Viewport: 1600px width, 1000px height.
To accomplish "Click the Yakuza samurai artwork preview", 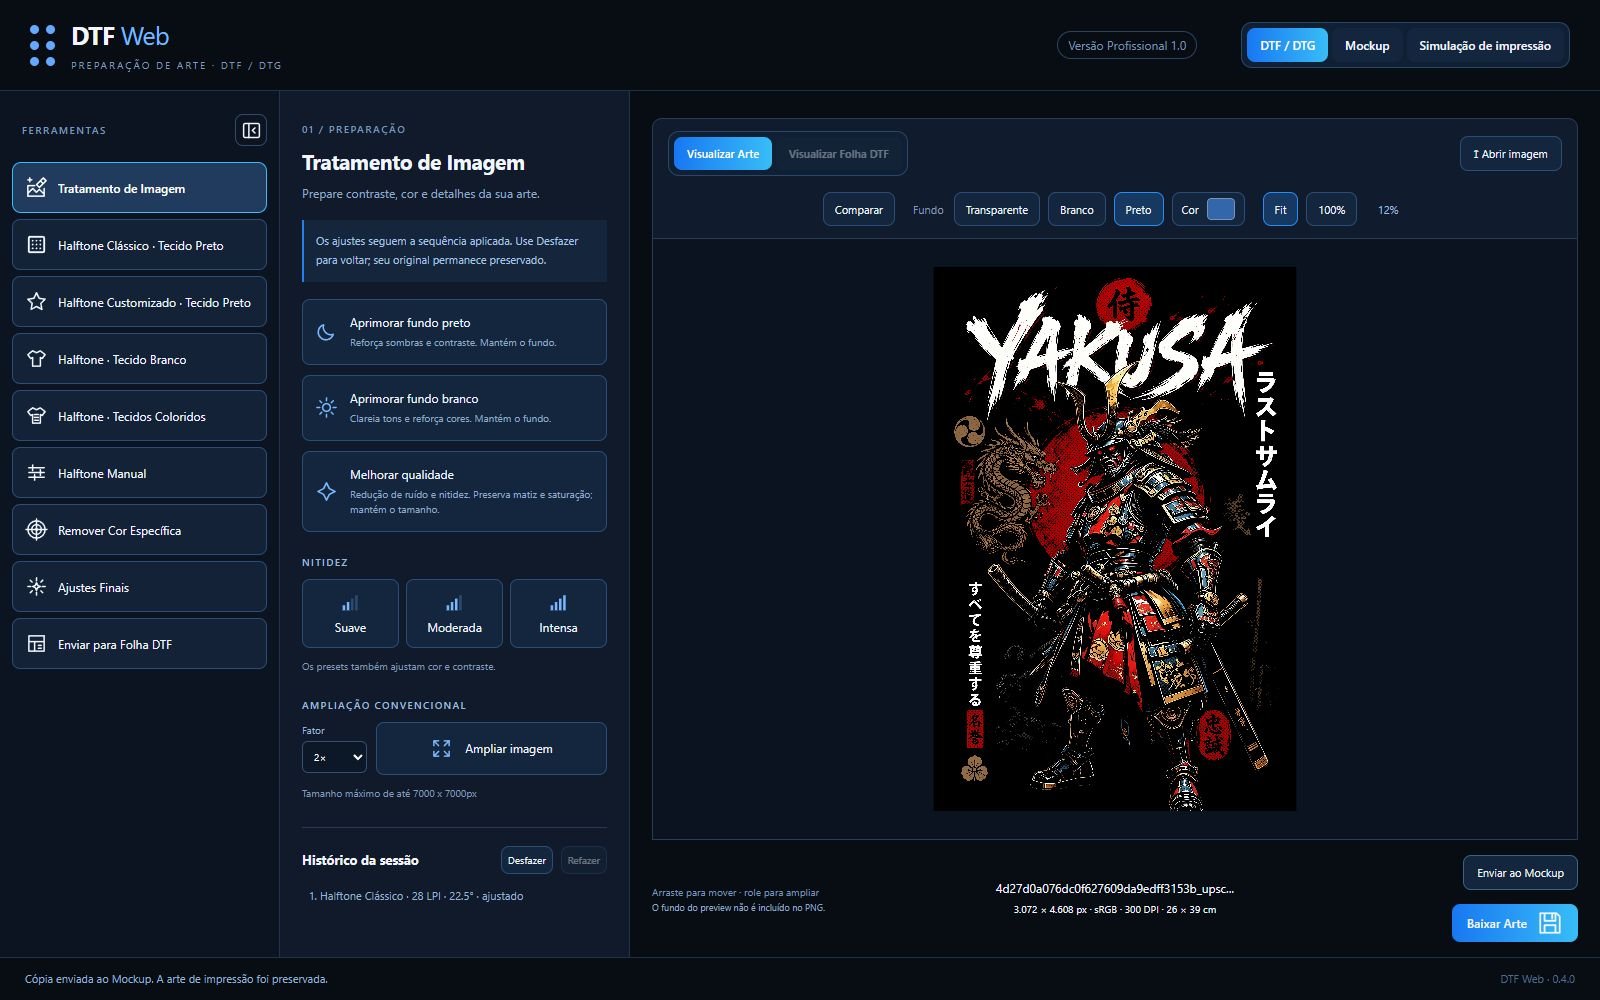I will [1115, 539].
